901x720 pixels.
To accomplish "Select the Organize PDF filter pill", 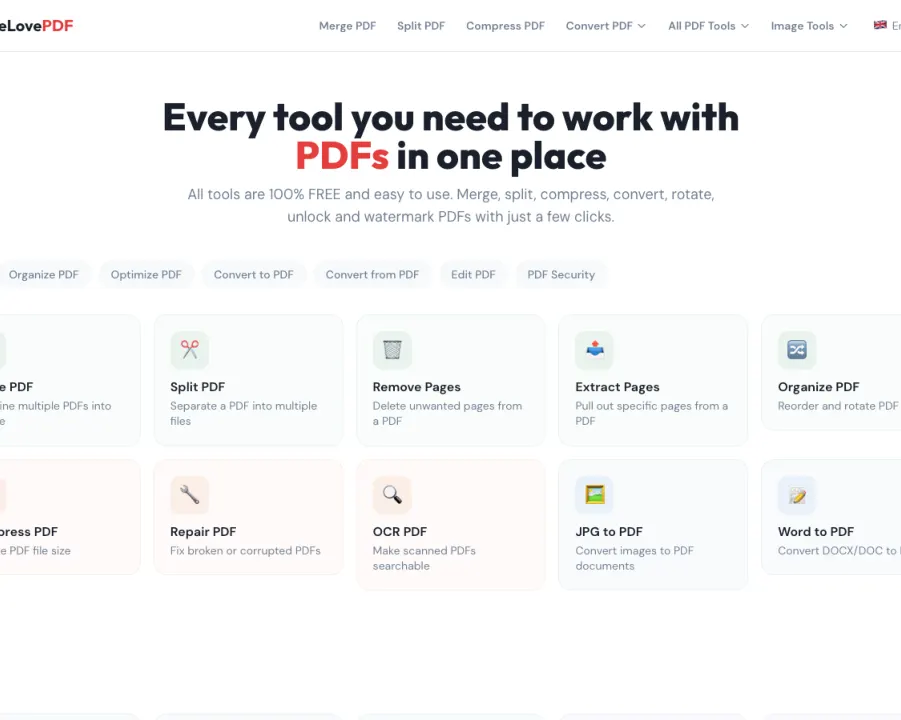I will pos(43,275).
